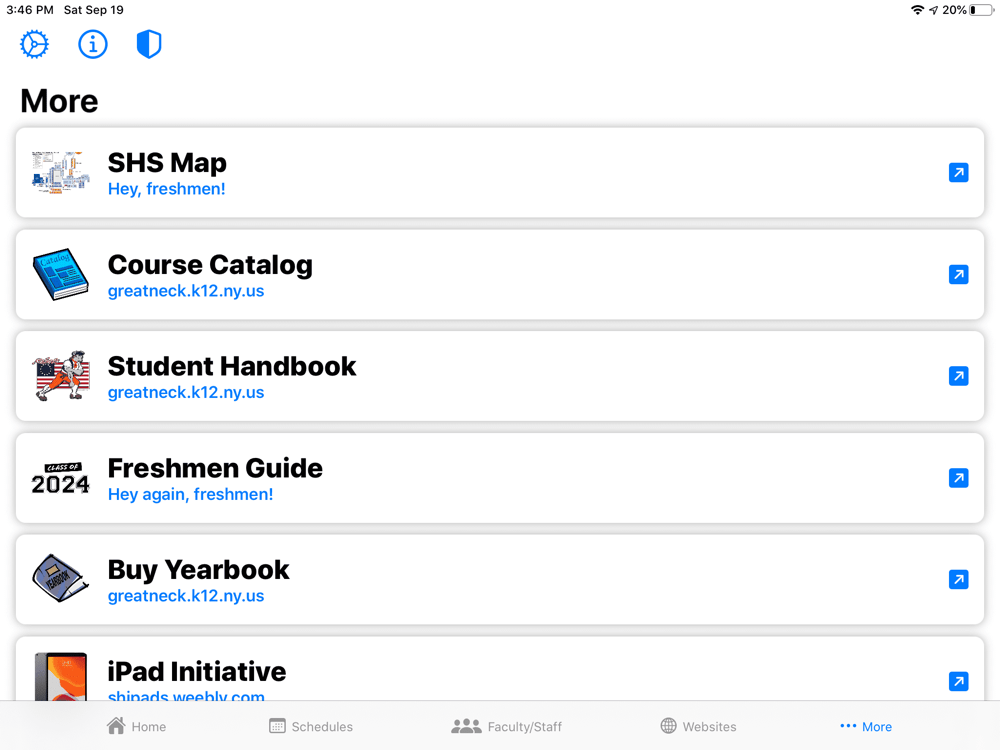Tap the Student Handbook external-link arrow
This screenshot has height=750, width=1000.
pyautogui.click(x=958, y=376)
